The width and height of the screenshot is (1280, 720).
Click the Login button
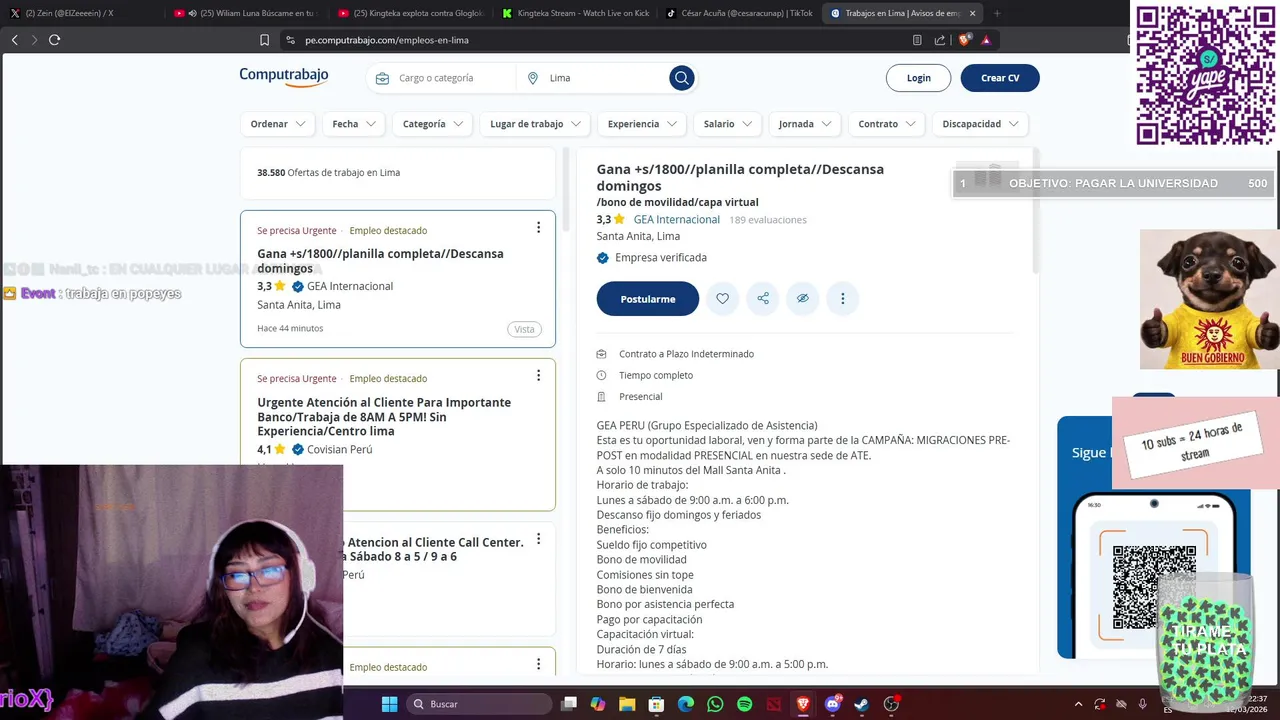click(918, 78)
